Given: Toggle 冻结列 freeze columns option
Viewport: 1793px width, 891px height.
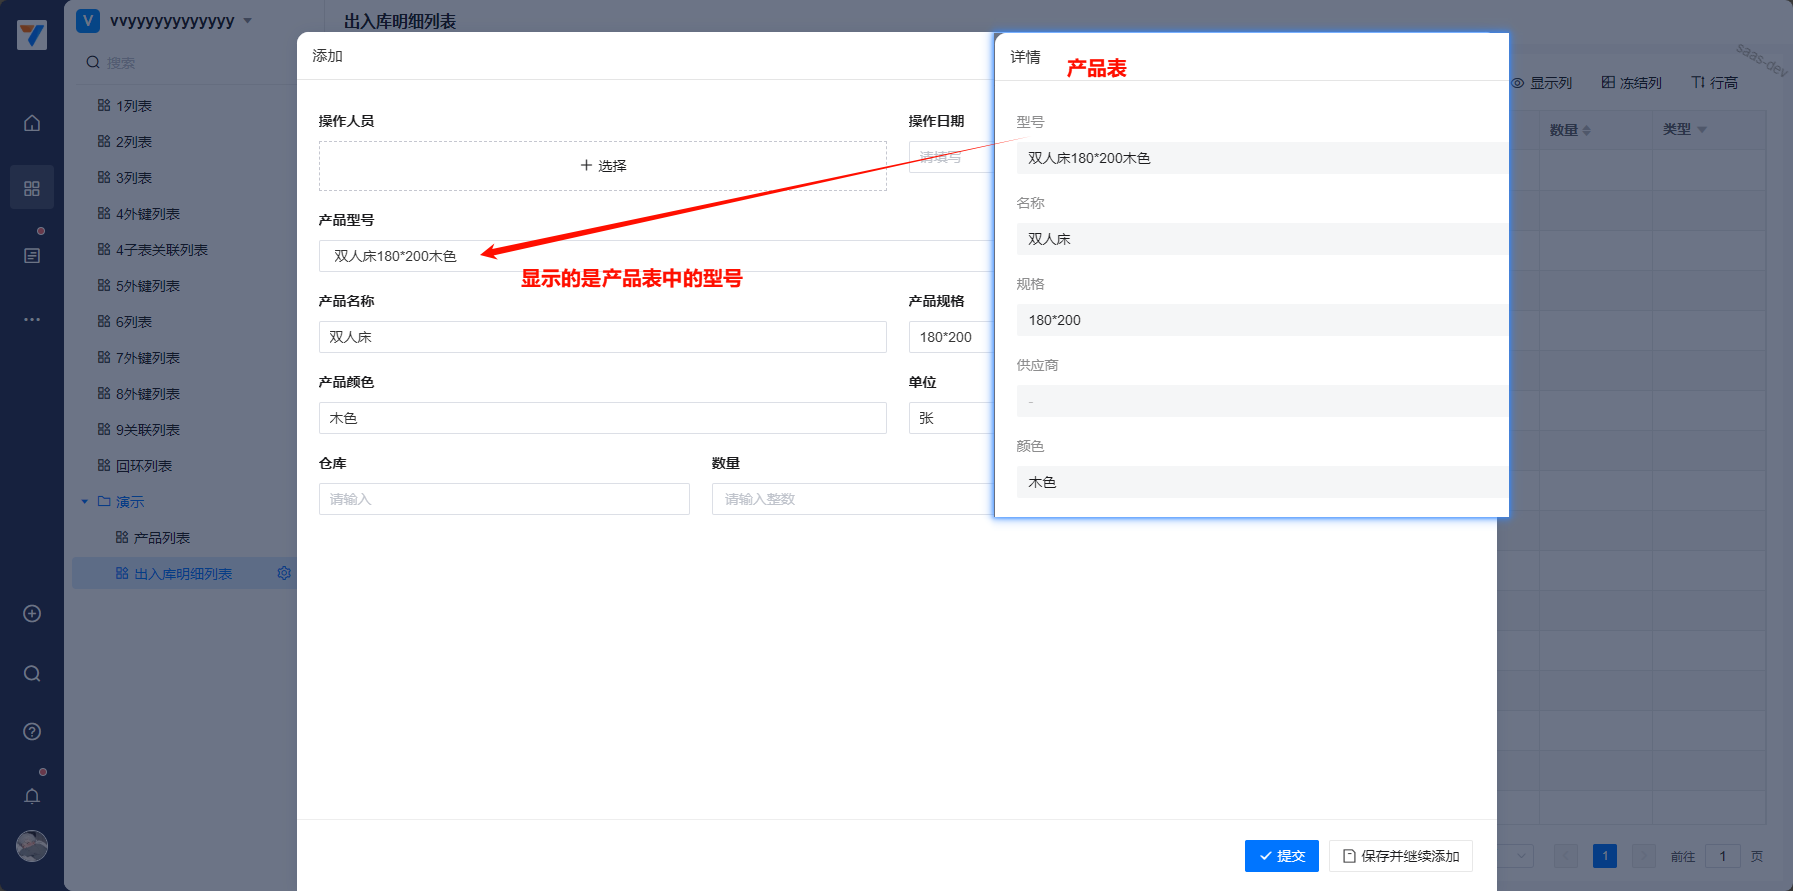Looking at the screenshot, I should pyautogui.click(x=1631, y=83).
